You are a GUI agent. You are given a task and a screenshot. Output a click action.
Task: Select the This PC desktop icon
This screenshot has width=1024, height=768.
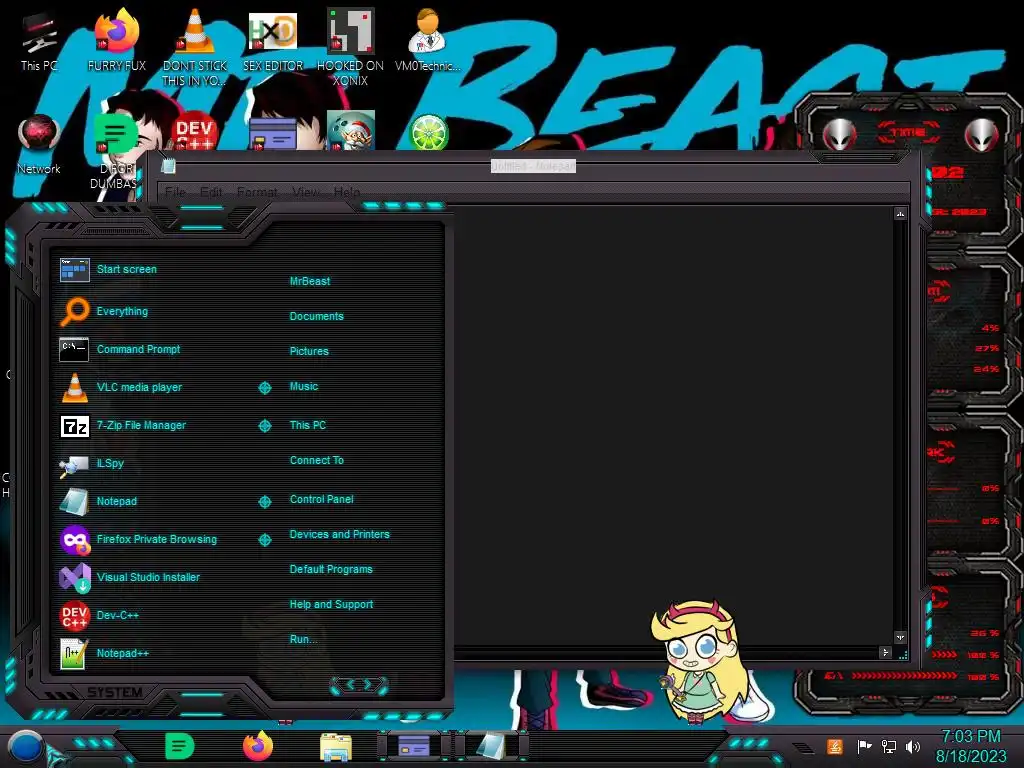coord(39,41)
